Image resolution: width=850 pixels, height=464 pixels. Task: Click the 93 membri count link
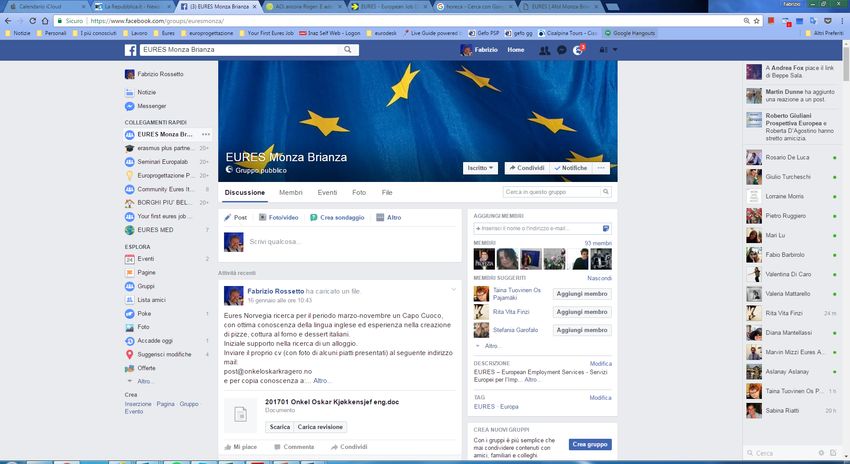[x=598, y=243]
